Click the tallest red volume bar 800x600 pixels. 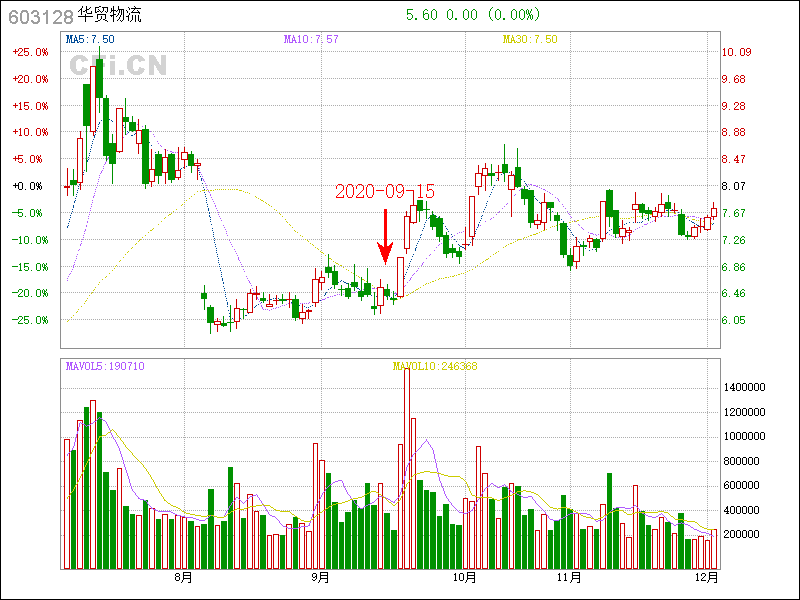point(407,468)
